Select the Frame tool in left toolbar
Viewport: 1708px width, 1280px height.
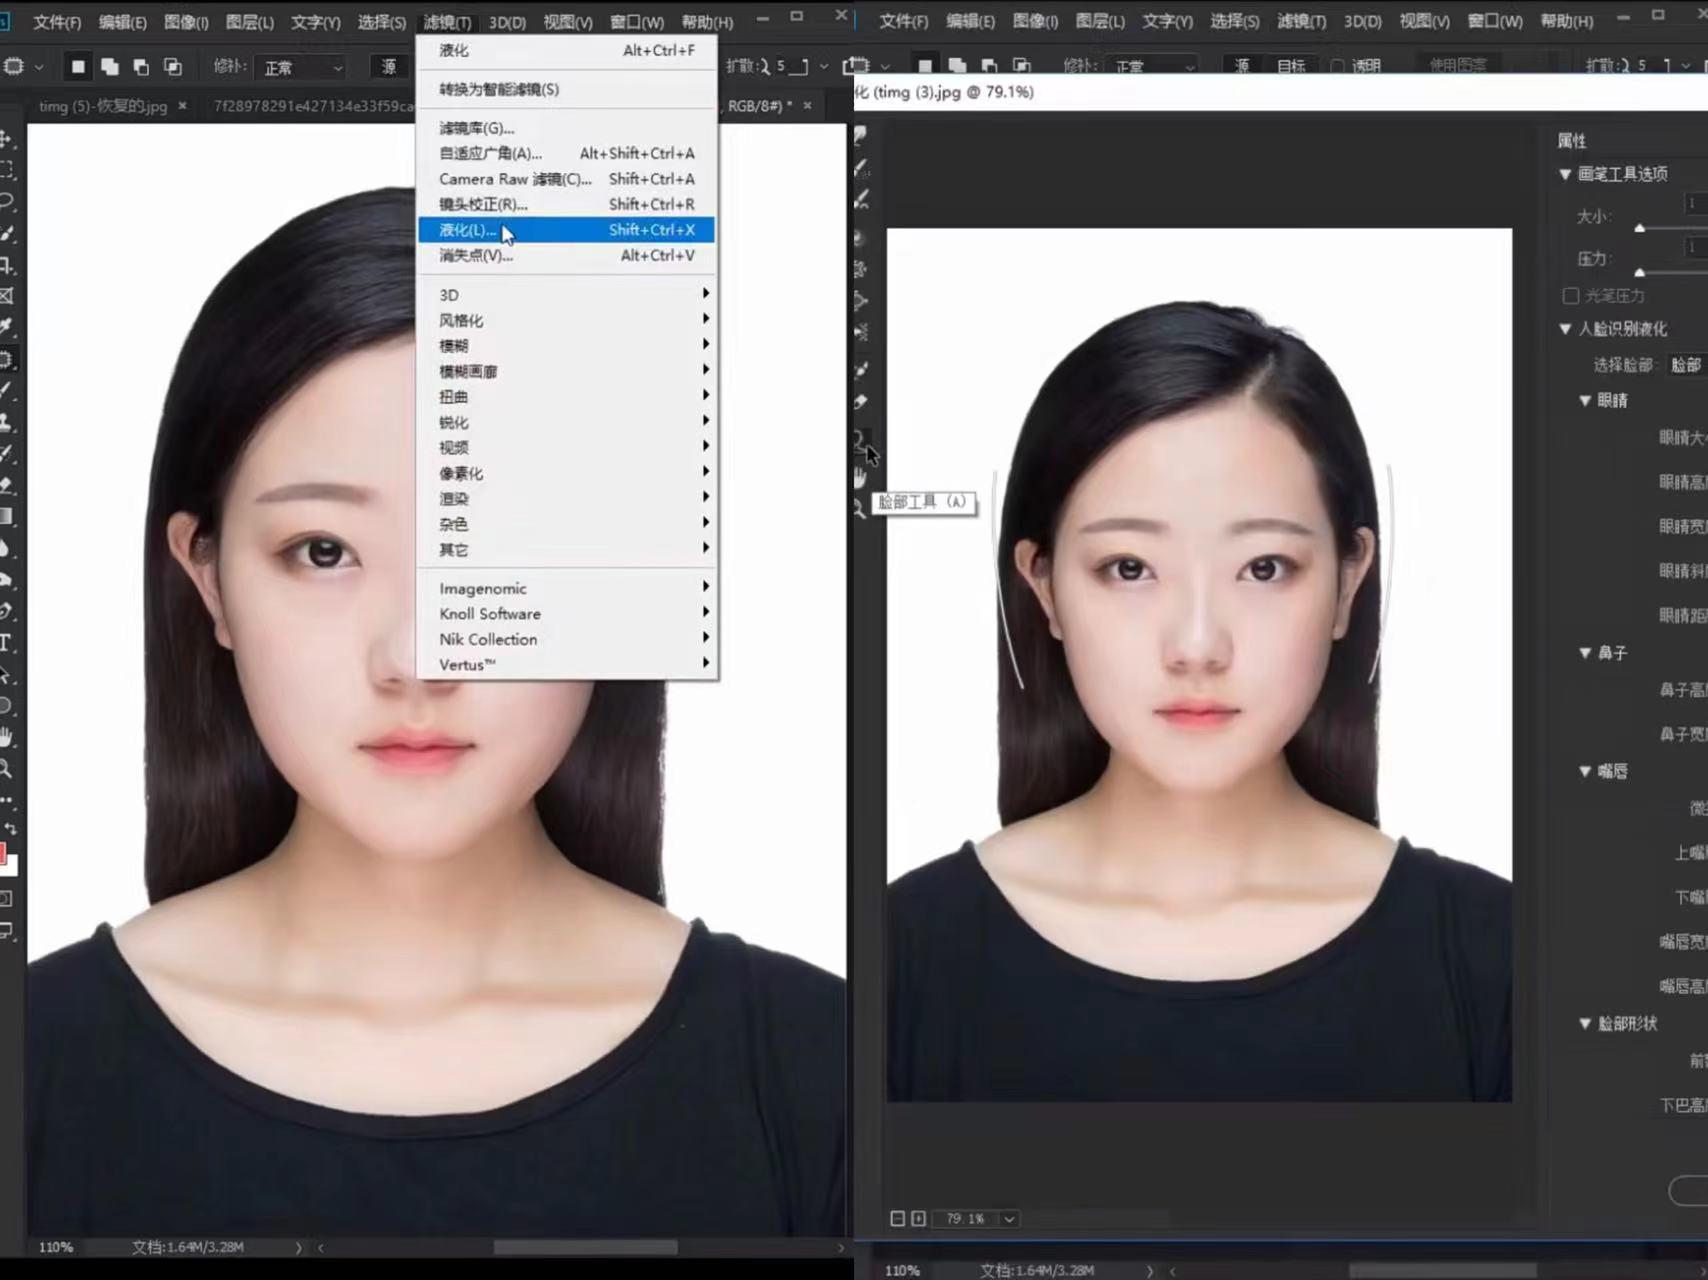point(6,296)
